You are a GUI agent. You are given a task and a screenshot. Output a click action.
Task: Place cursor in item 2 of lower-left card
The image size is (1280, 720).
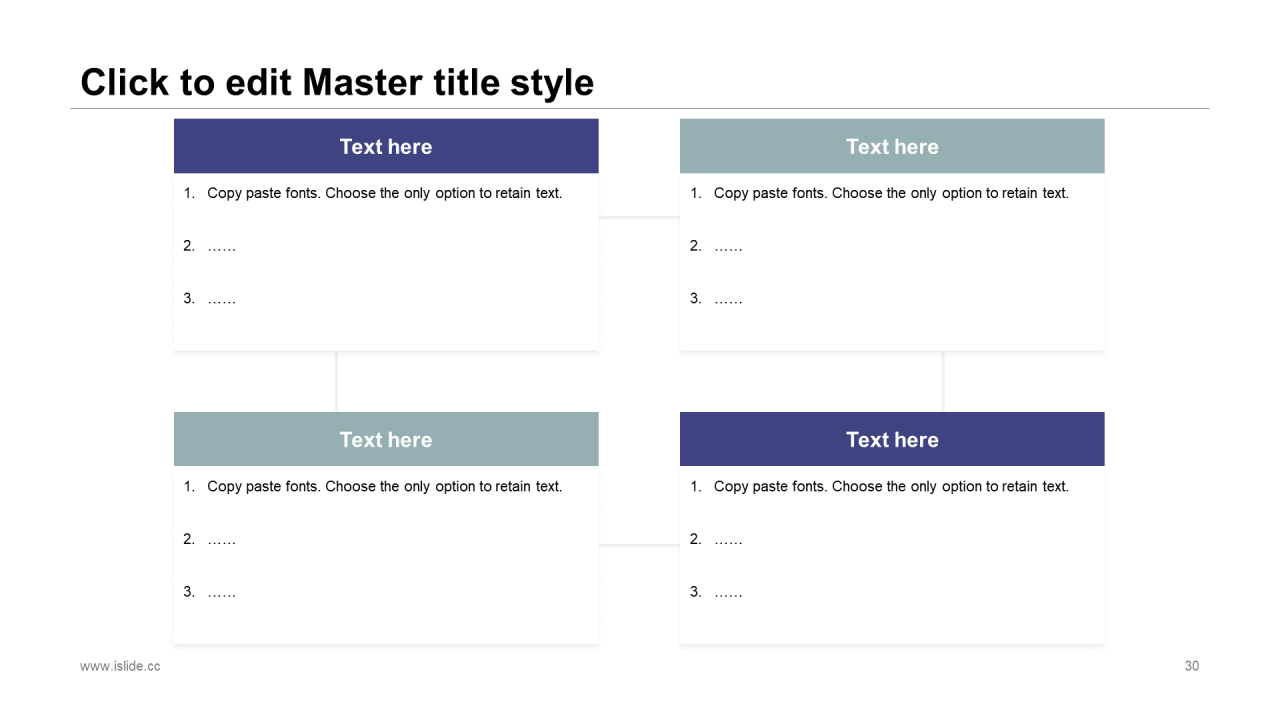[221, 540]
